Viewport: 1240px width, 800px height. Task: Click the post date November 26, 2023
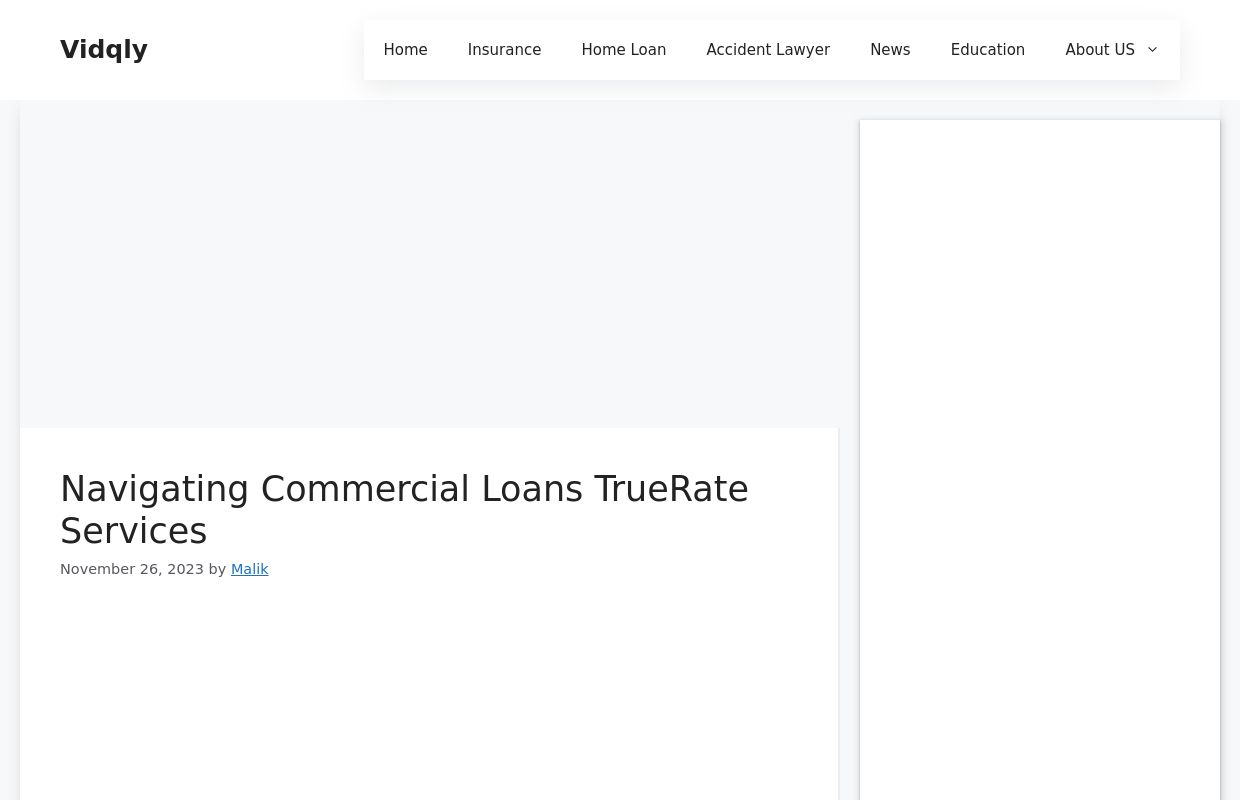(x=132, y=569)
